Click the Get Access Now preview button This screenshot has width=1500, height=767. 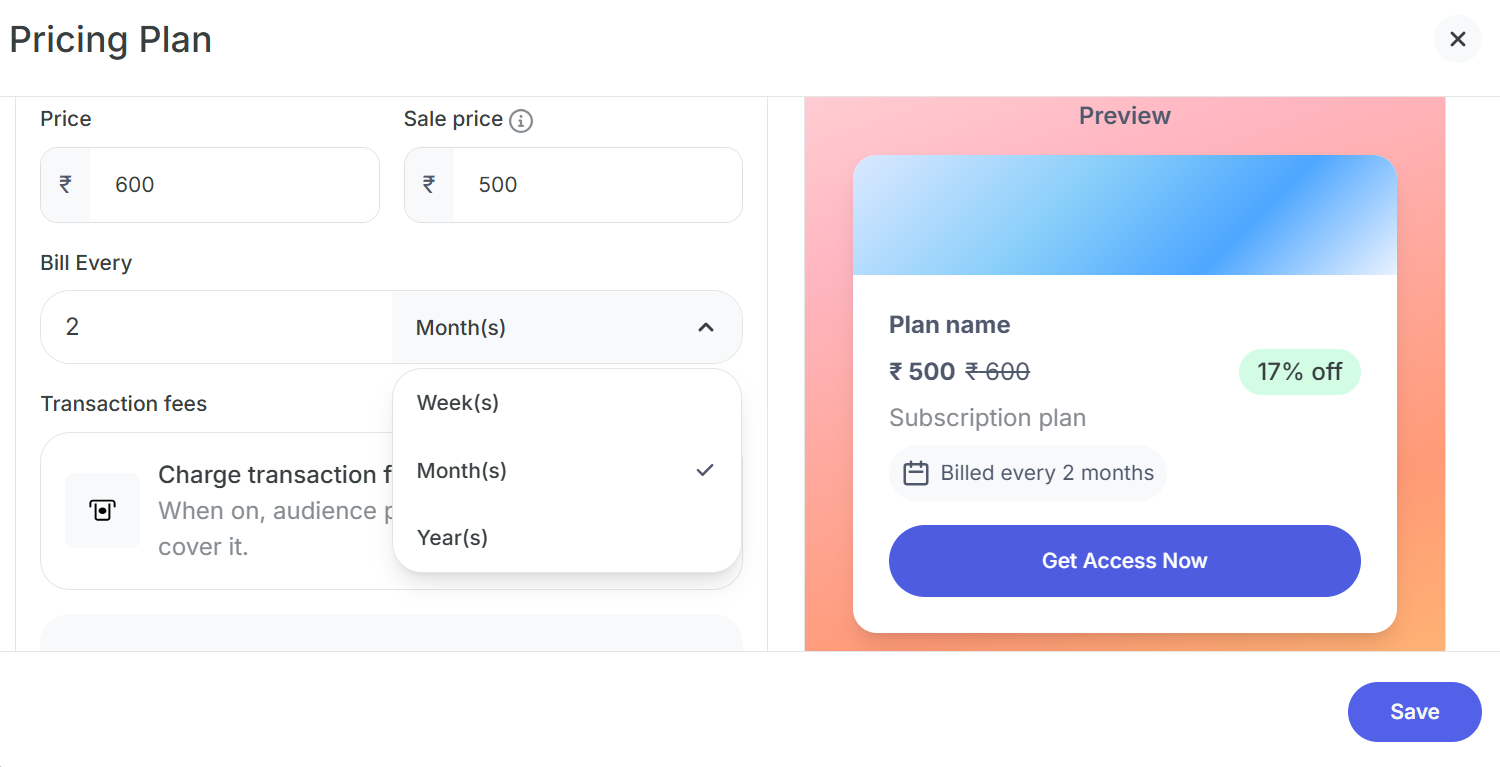click(x=1124, y=561)
